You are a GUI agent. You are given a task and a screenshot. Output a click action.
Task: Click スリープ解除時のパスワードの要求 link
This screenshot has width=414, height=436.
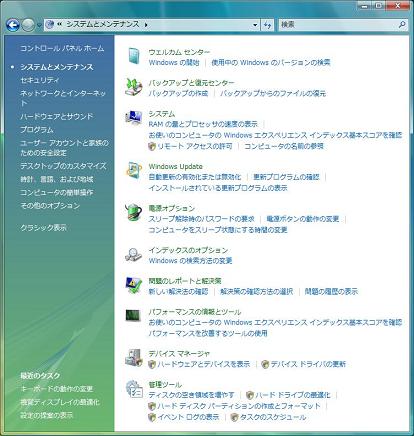click(201, 219)
